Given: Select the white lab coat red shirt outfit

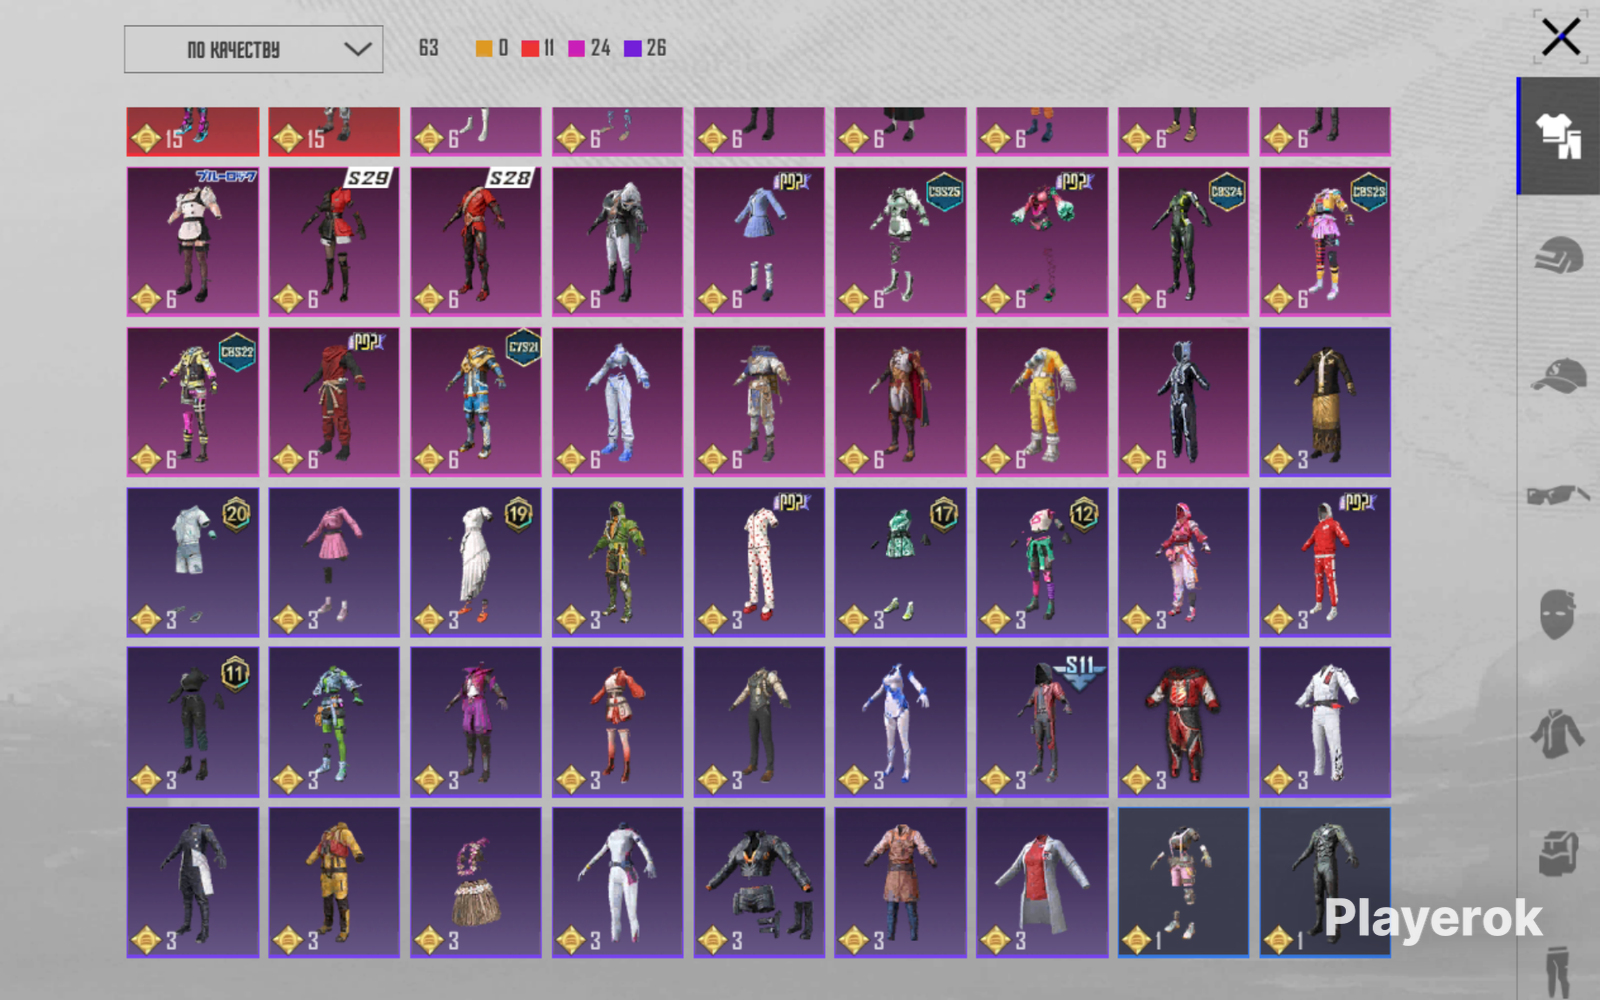Looking at the screenshot, I should pyautogui.click(x=1042, y=883).
